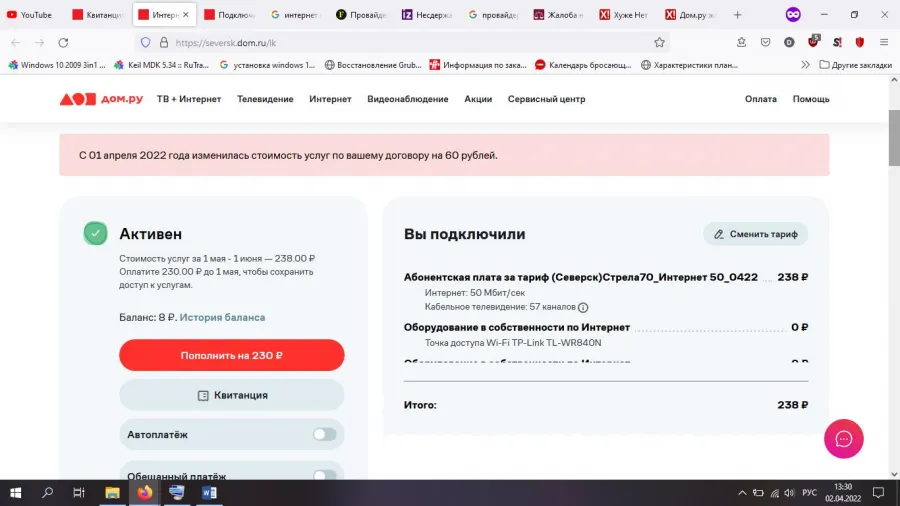Toggle the Автоплатёж switch
The height and width of the screenshot is (506, 900).
(324, 435)
